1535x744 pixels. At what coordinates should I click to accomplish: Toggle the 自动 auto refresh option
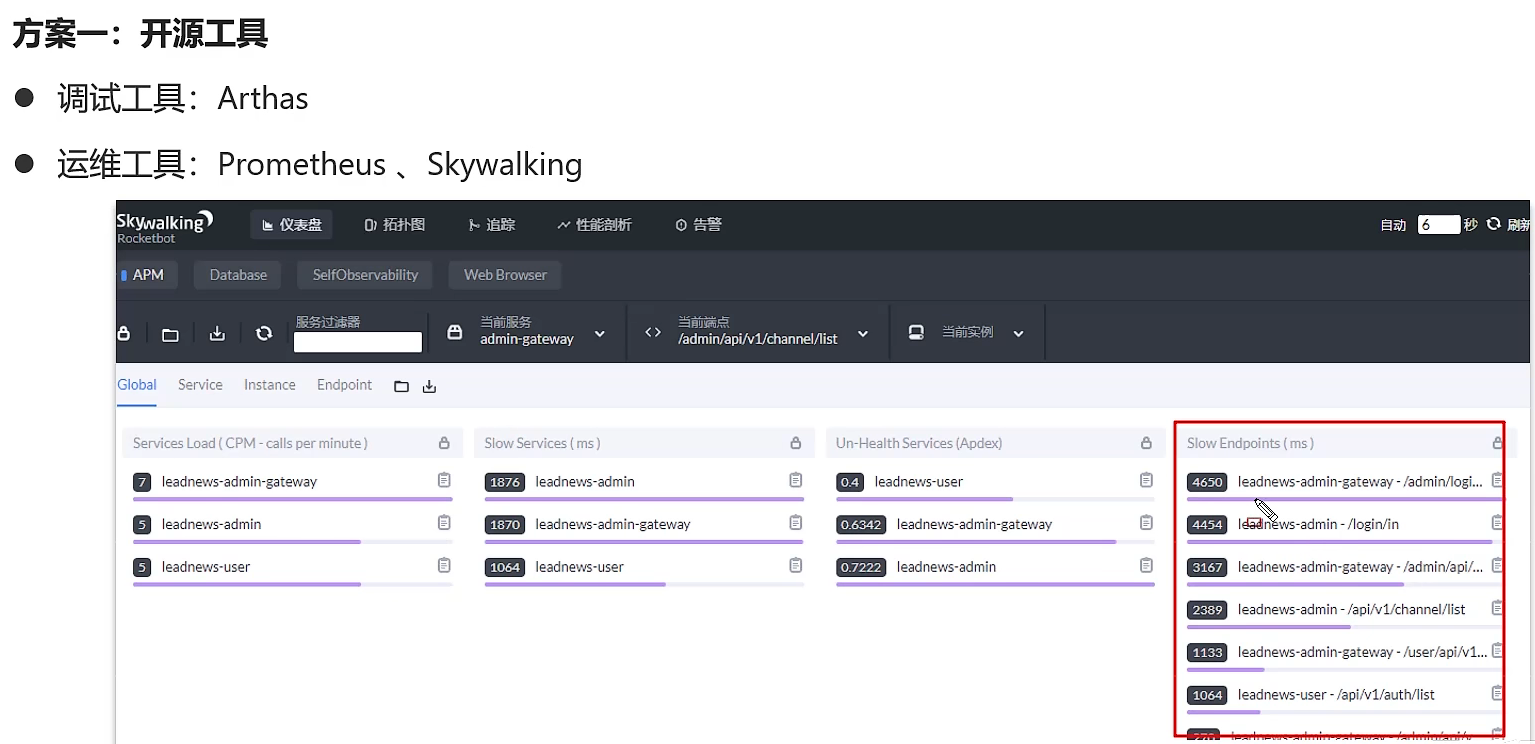click(x=1393, y=225)
